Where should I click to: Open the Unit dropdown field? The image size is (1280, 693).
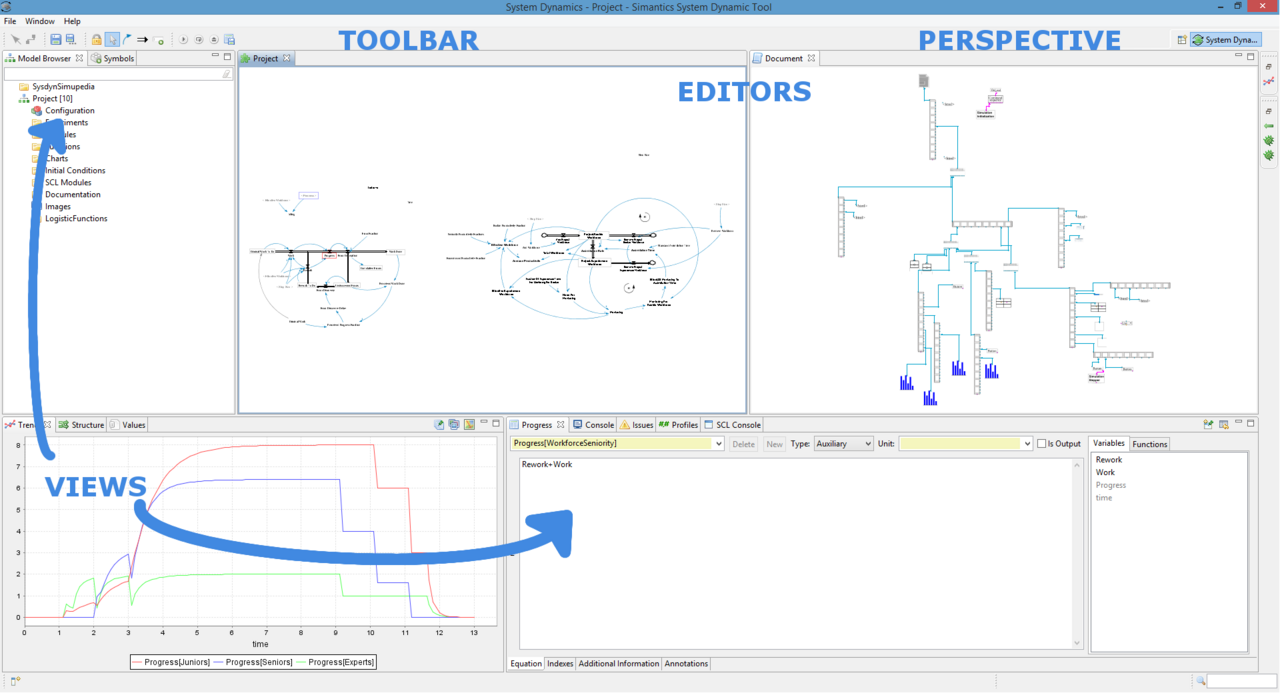pos(965,443)
